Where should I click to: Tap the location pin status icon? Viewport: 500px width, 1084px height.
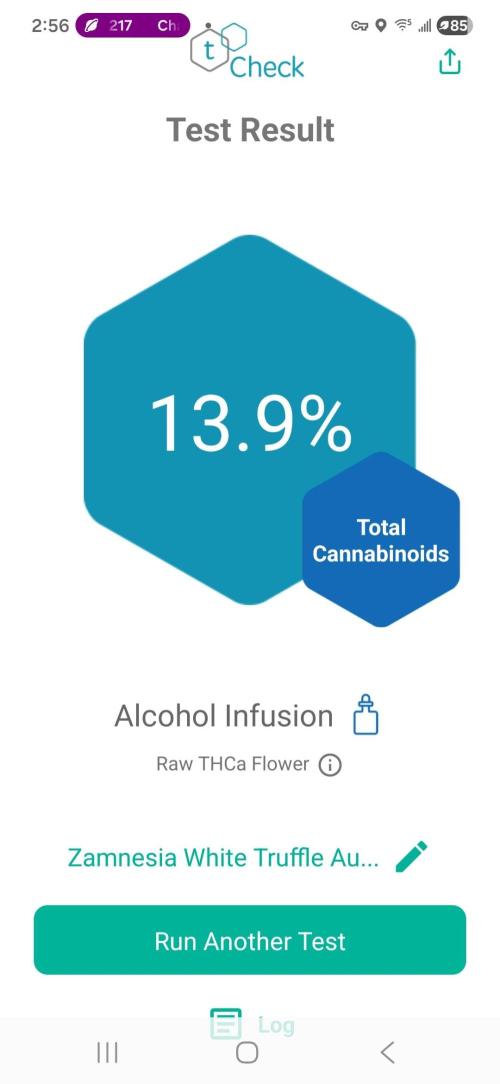click(380, 26)
